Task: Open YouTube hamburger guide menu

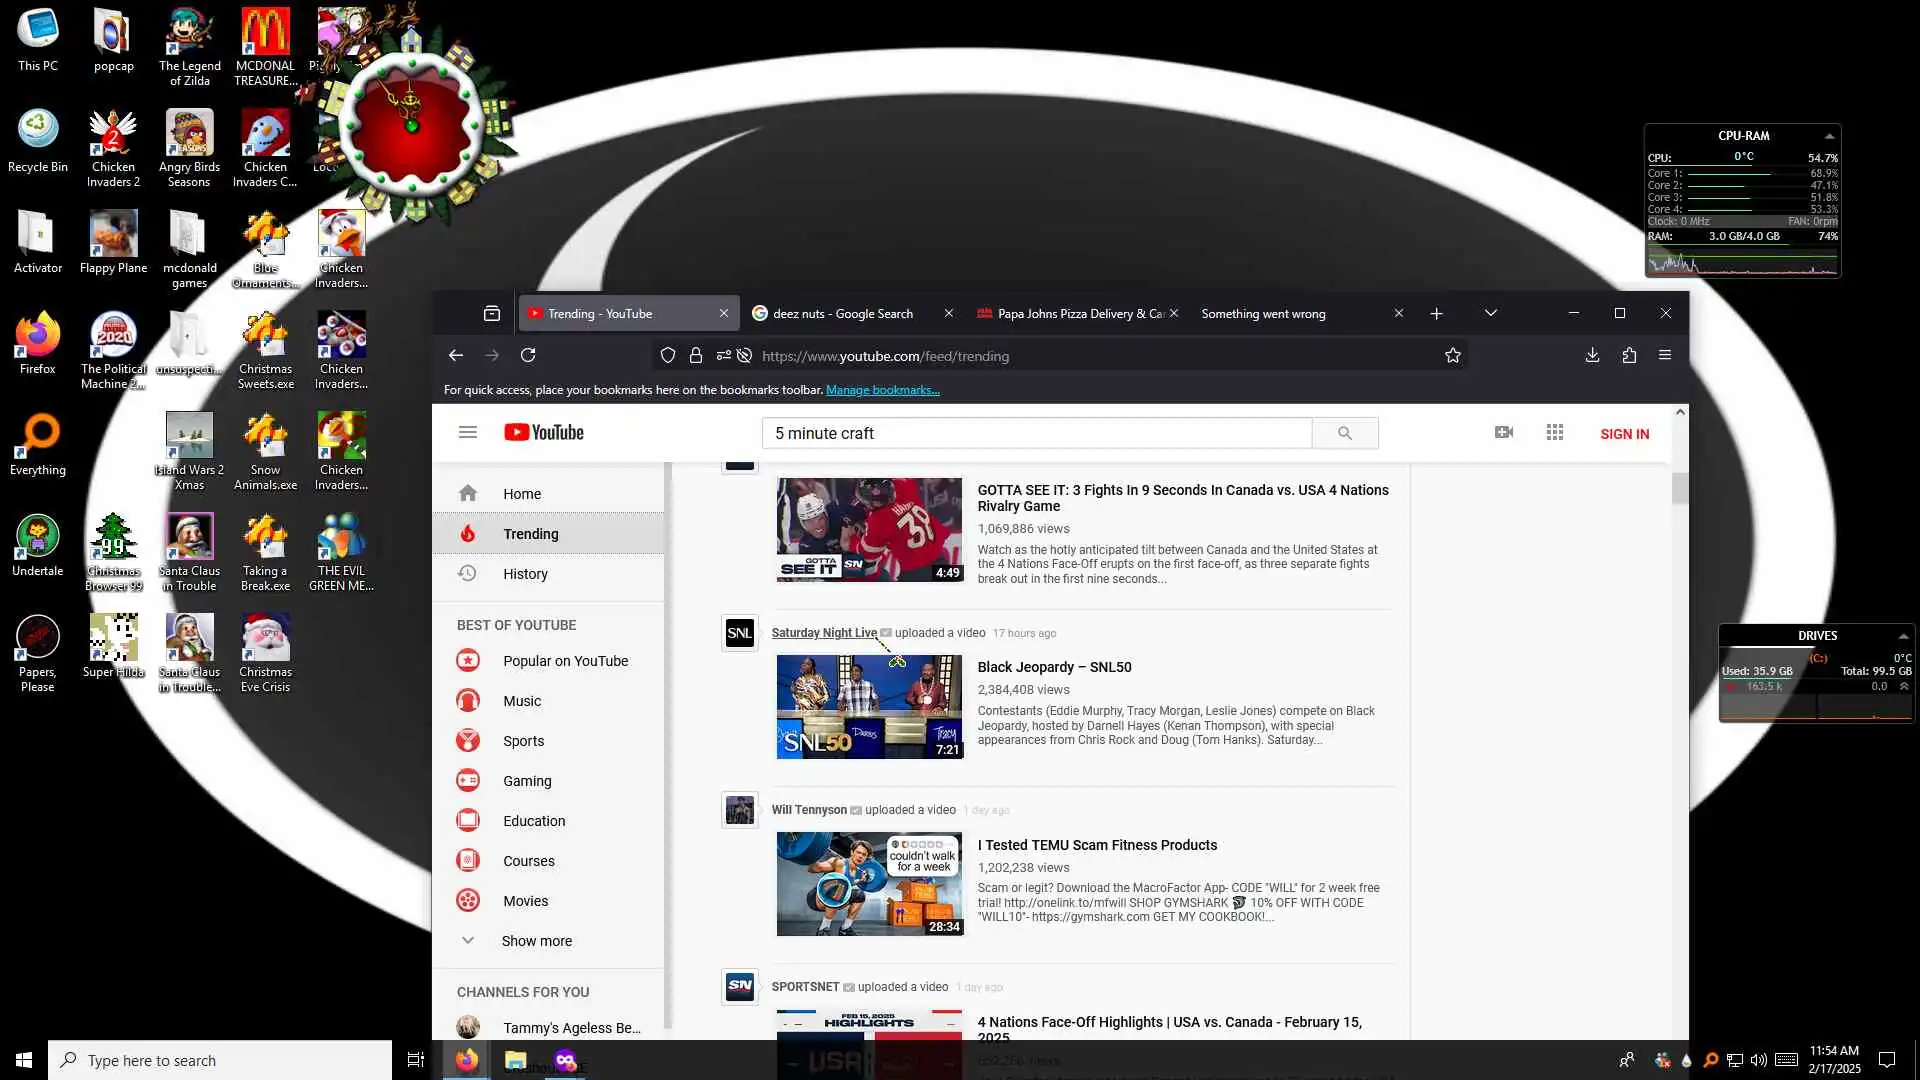Action: pyautogui.click(x=467, y=432)
